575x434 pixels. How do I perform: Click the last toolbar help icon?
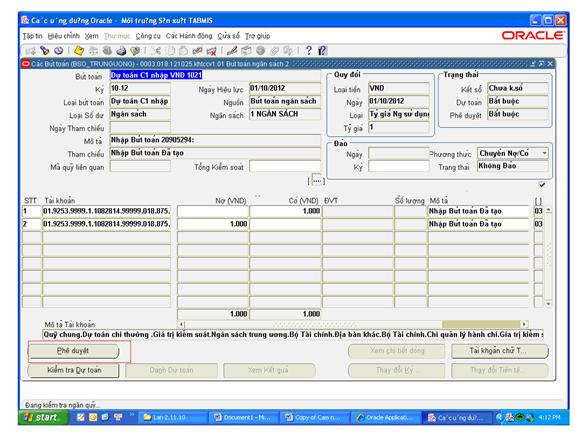pyautogui.click(x=322, y=51)
